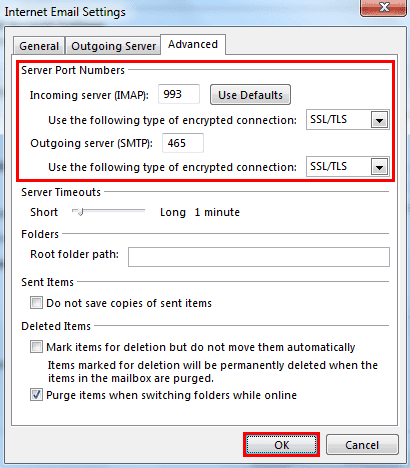Viewport: 410px width, 468px height.
Task: Click the Long end of timeout slider track
Action: coord(142,211)
